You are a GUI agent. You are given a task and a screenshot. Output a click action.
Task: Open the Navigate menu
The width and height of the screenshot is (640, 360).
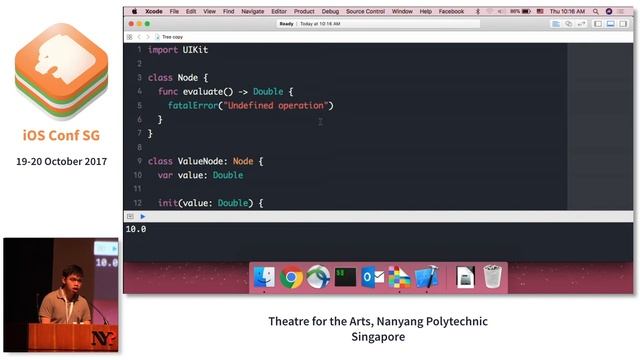253,11
